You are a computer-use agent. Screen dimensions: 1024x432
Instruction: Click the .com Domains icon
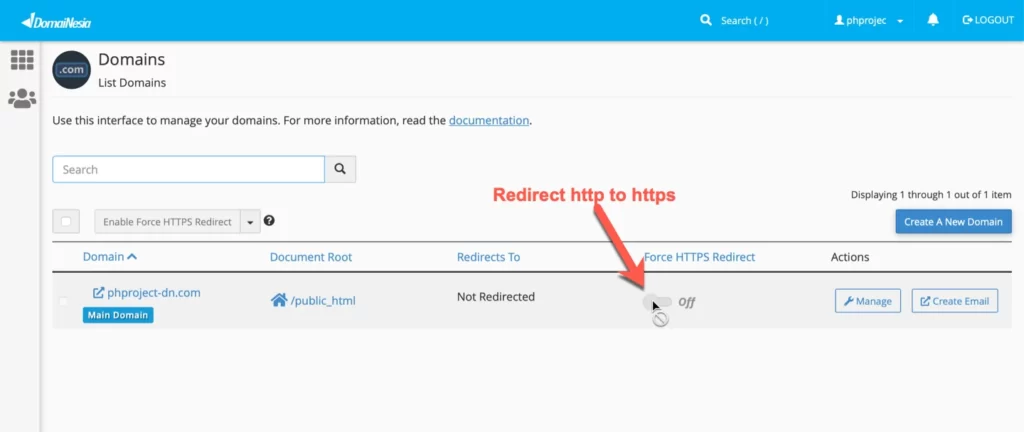tap(72, 70)
